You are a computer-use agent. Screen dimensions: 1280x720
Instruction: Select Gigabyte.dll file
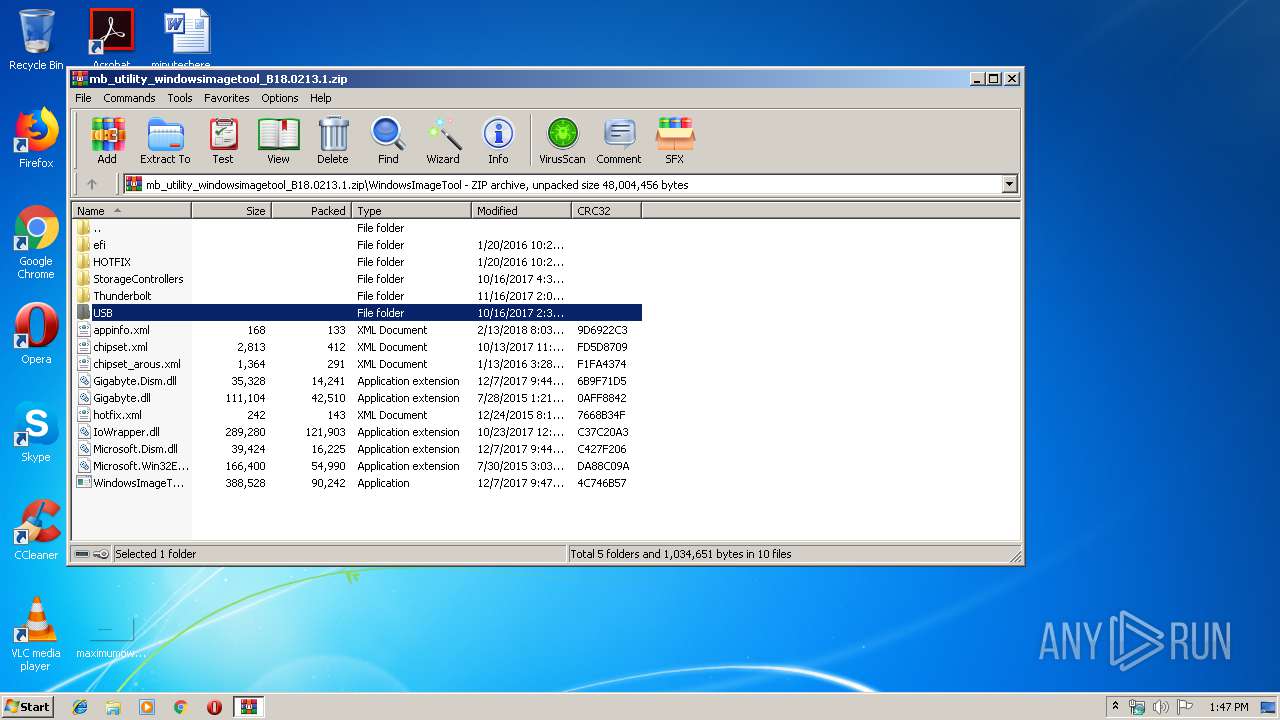click(357, 398)
